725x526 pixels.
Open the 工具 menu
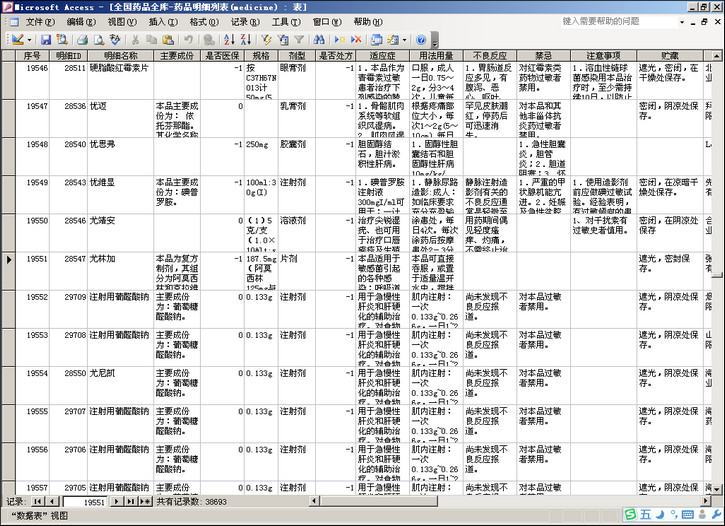tap(286, 22)
